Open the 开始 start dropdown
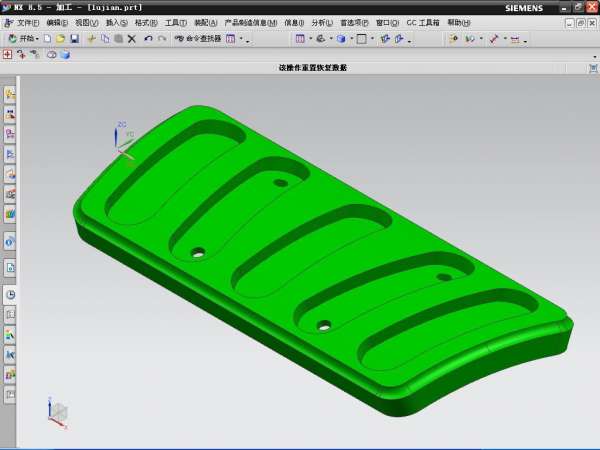600x450 pixels. pyautogui.click(x=24, y=39)
